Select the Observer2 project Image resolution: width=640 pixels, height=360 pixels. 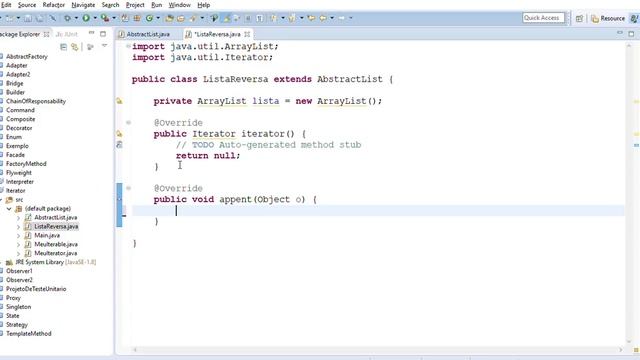[19, 280]
